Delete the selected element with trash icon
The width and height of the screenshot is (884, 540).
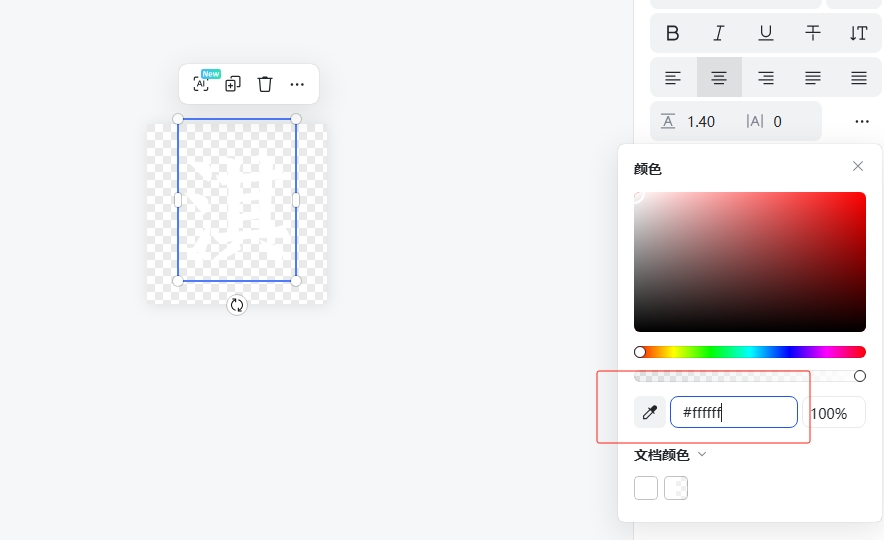pyautogui.click(x=265, y=84)
